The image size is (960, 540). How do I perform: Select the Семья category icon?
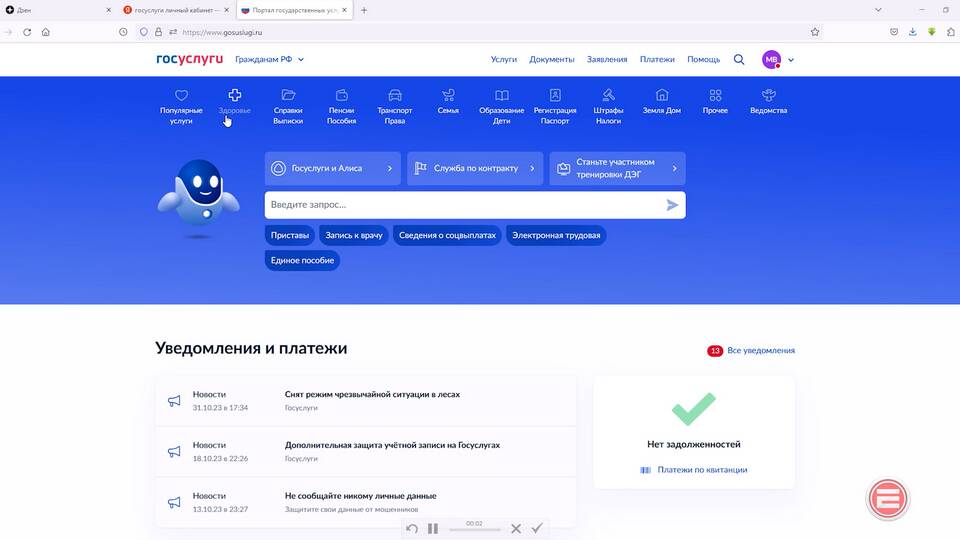448,96
